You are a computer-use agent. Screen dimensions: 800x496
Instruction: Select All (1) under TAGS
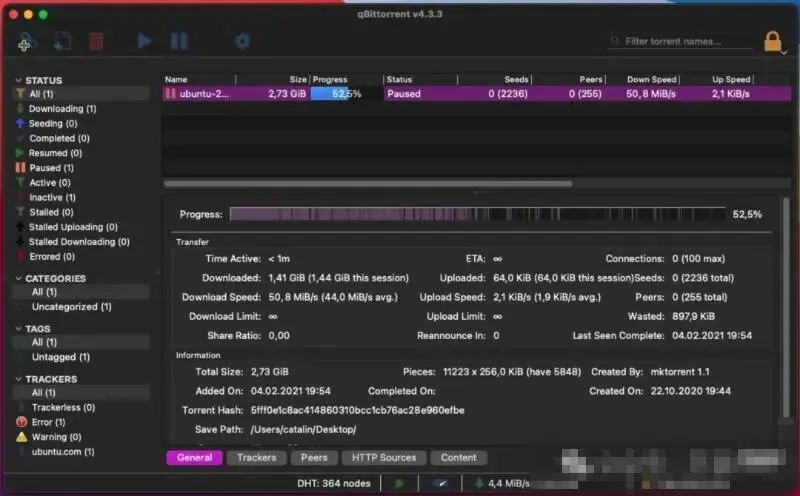pyautogui.click(x=82, y=342)
